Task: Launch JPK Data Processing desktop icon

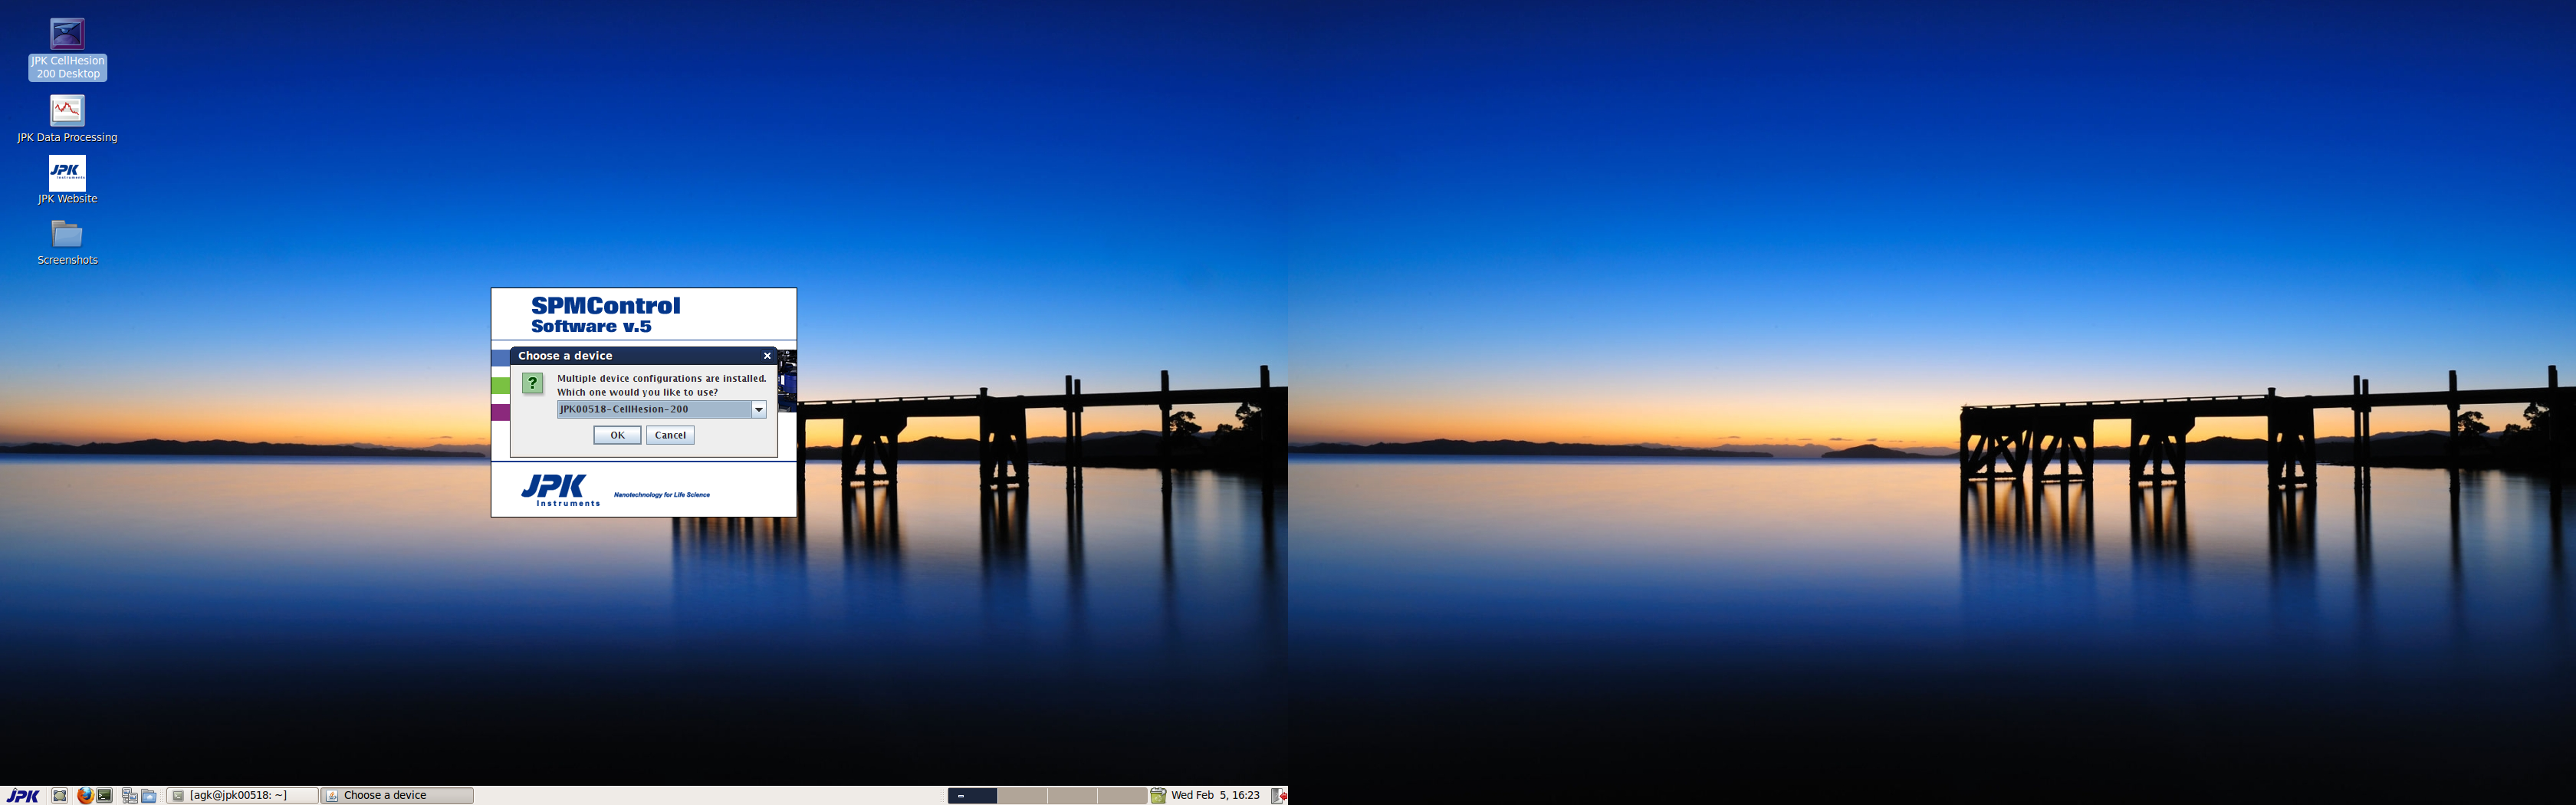Action: (x=67, y=119)
